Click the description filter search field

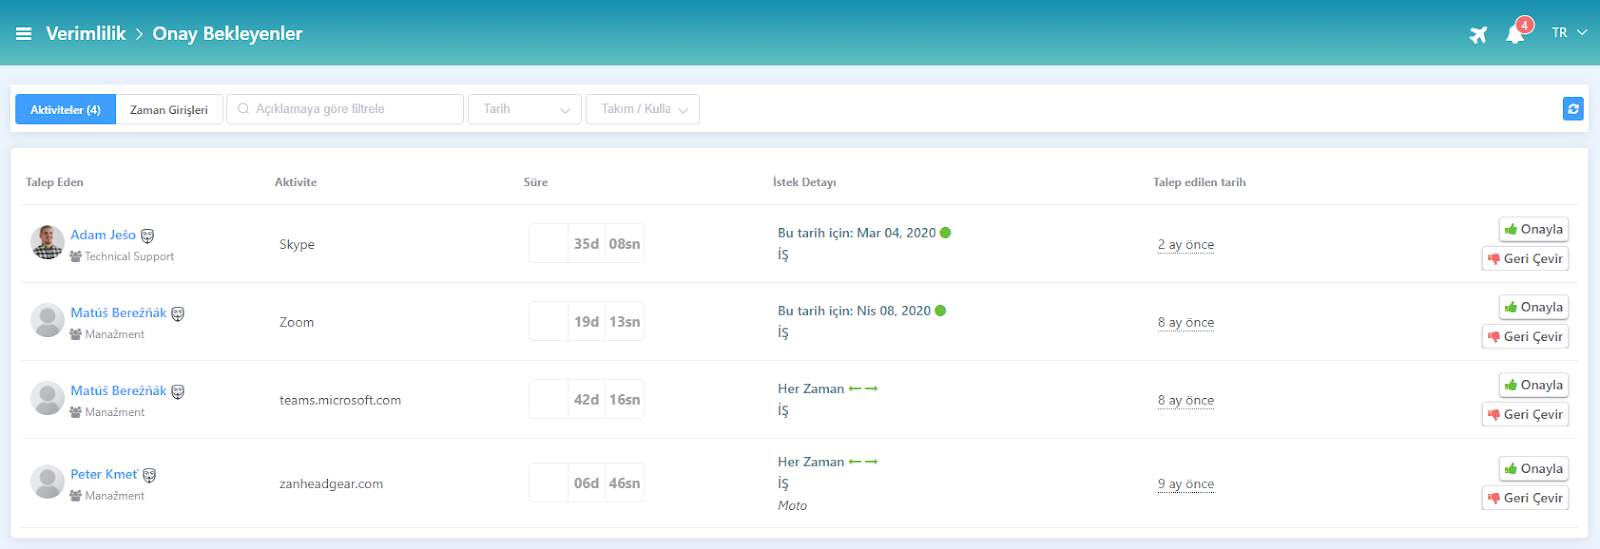[345, 109]
